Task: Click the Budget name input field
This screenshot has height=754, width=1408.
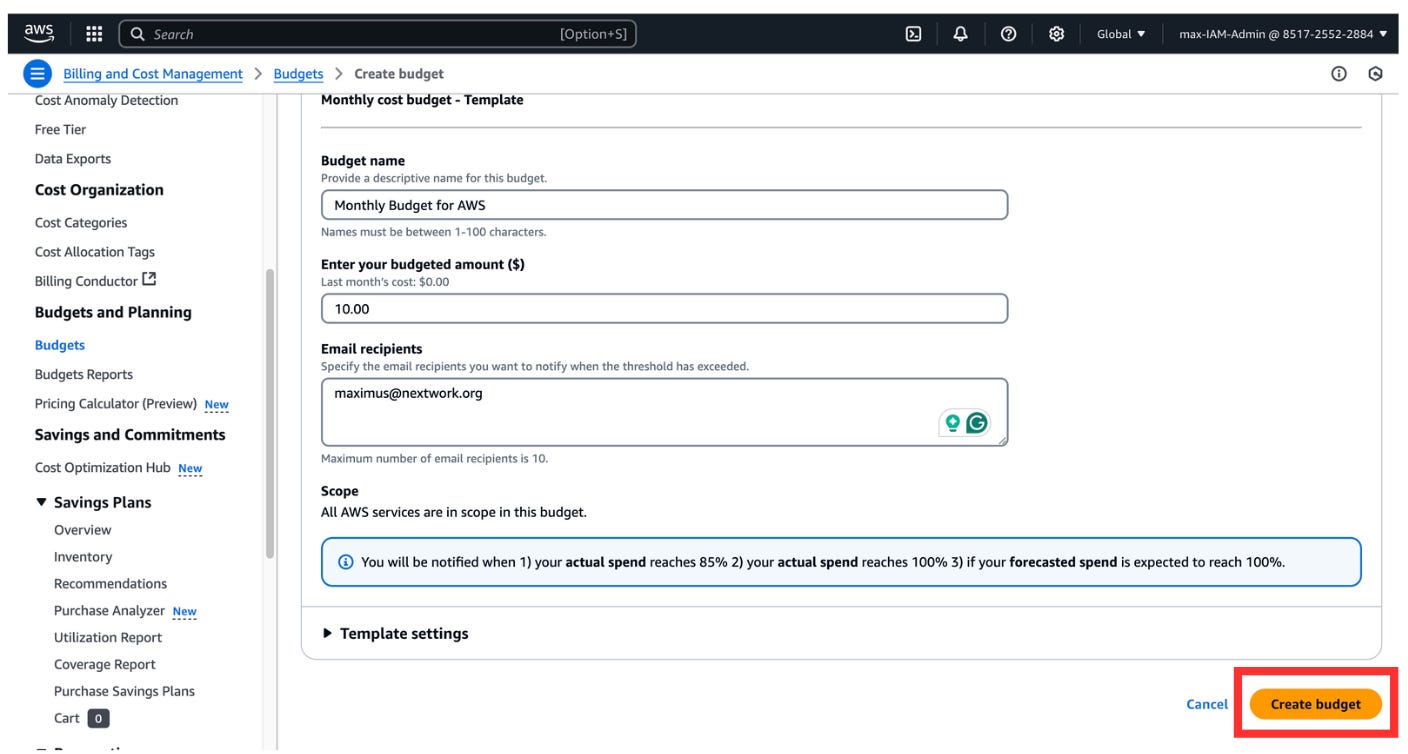Action: tap(664, 205)
